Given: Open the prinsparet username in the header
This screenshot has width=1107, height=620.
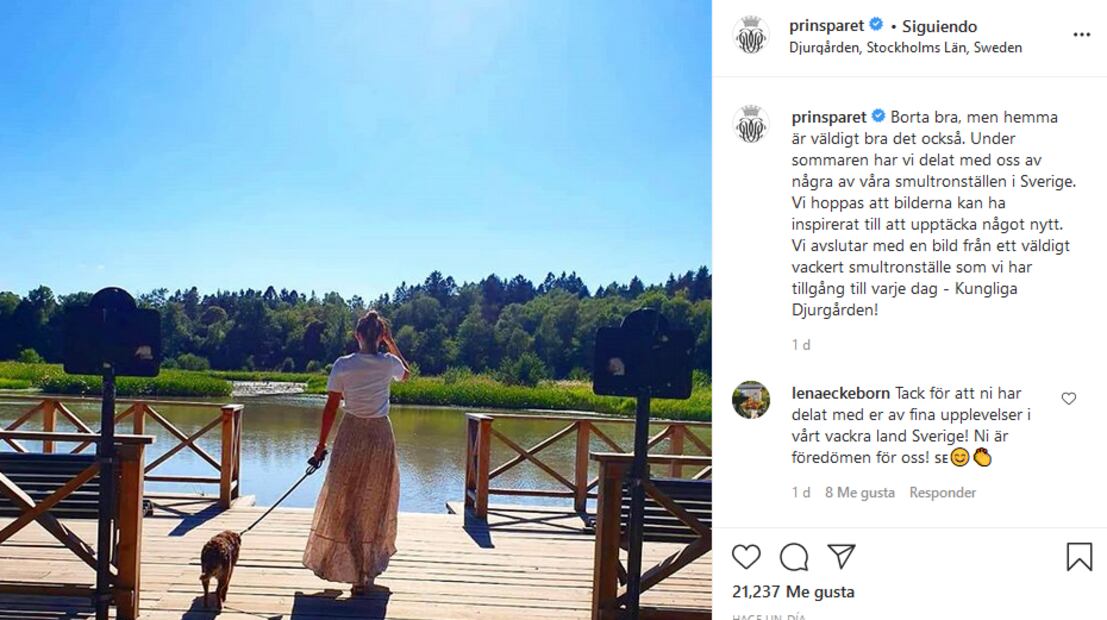Looking at the screenshot, I should (827, 26).
